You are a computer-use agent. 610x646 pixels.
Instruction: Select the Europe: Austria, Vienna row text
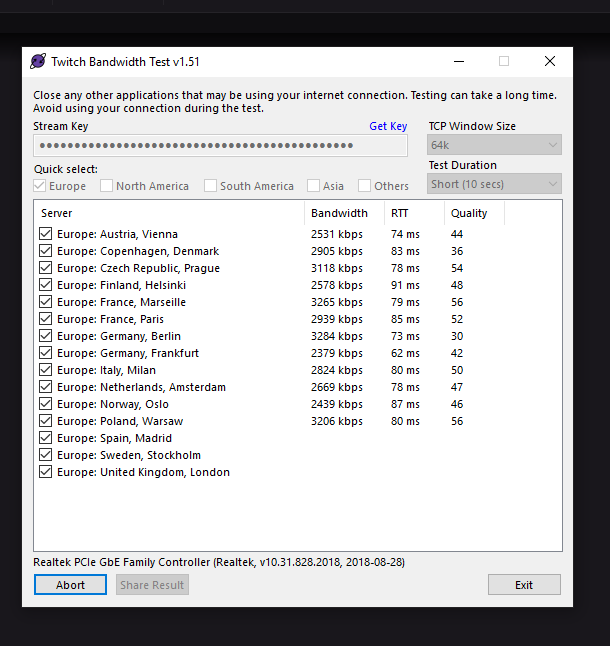117,234
